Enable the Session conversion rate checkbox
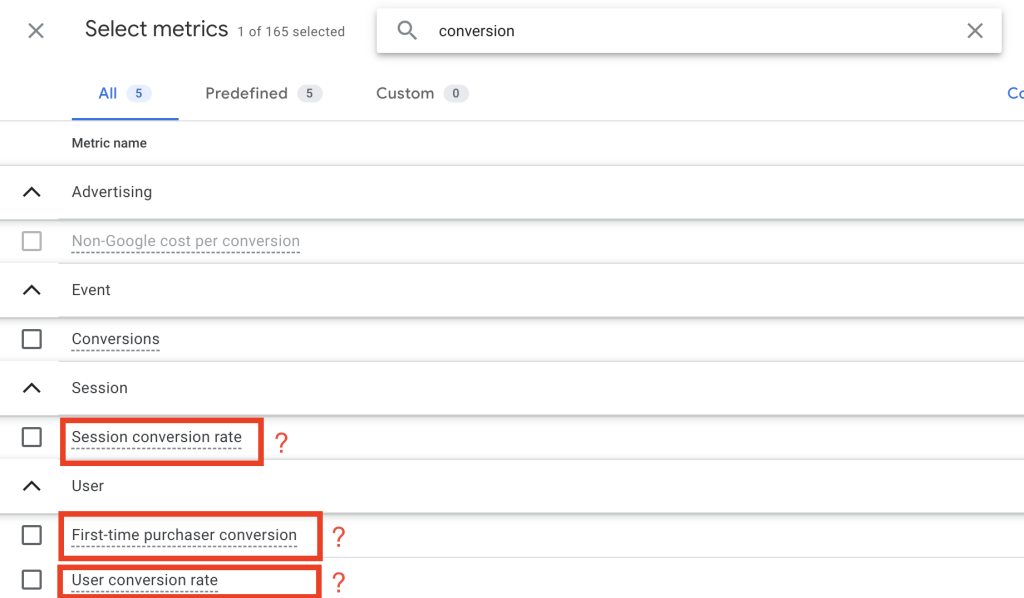 32,437
